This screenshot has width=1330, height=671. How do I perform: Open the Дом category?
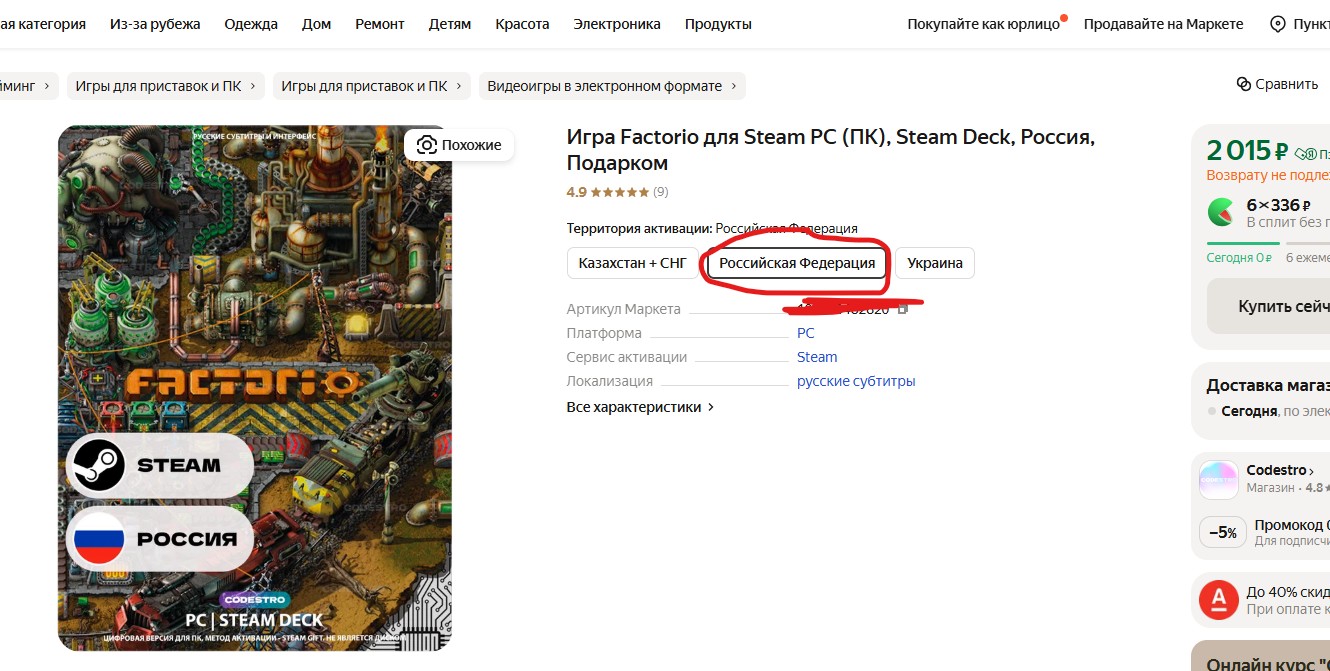tap(316, 24)
